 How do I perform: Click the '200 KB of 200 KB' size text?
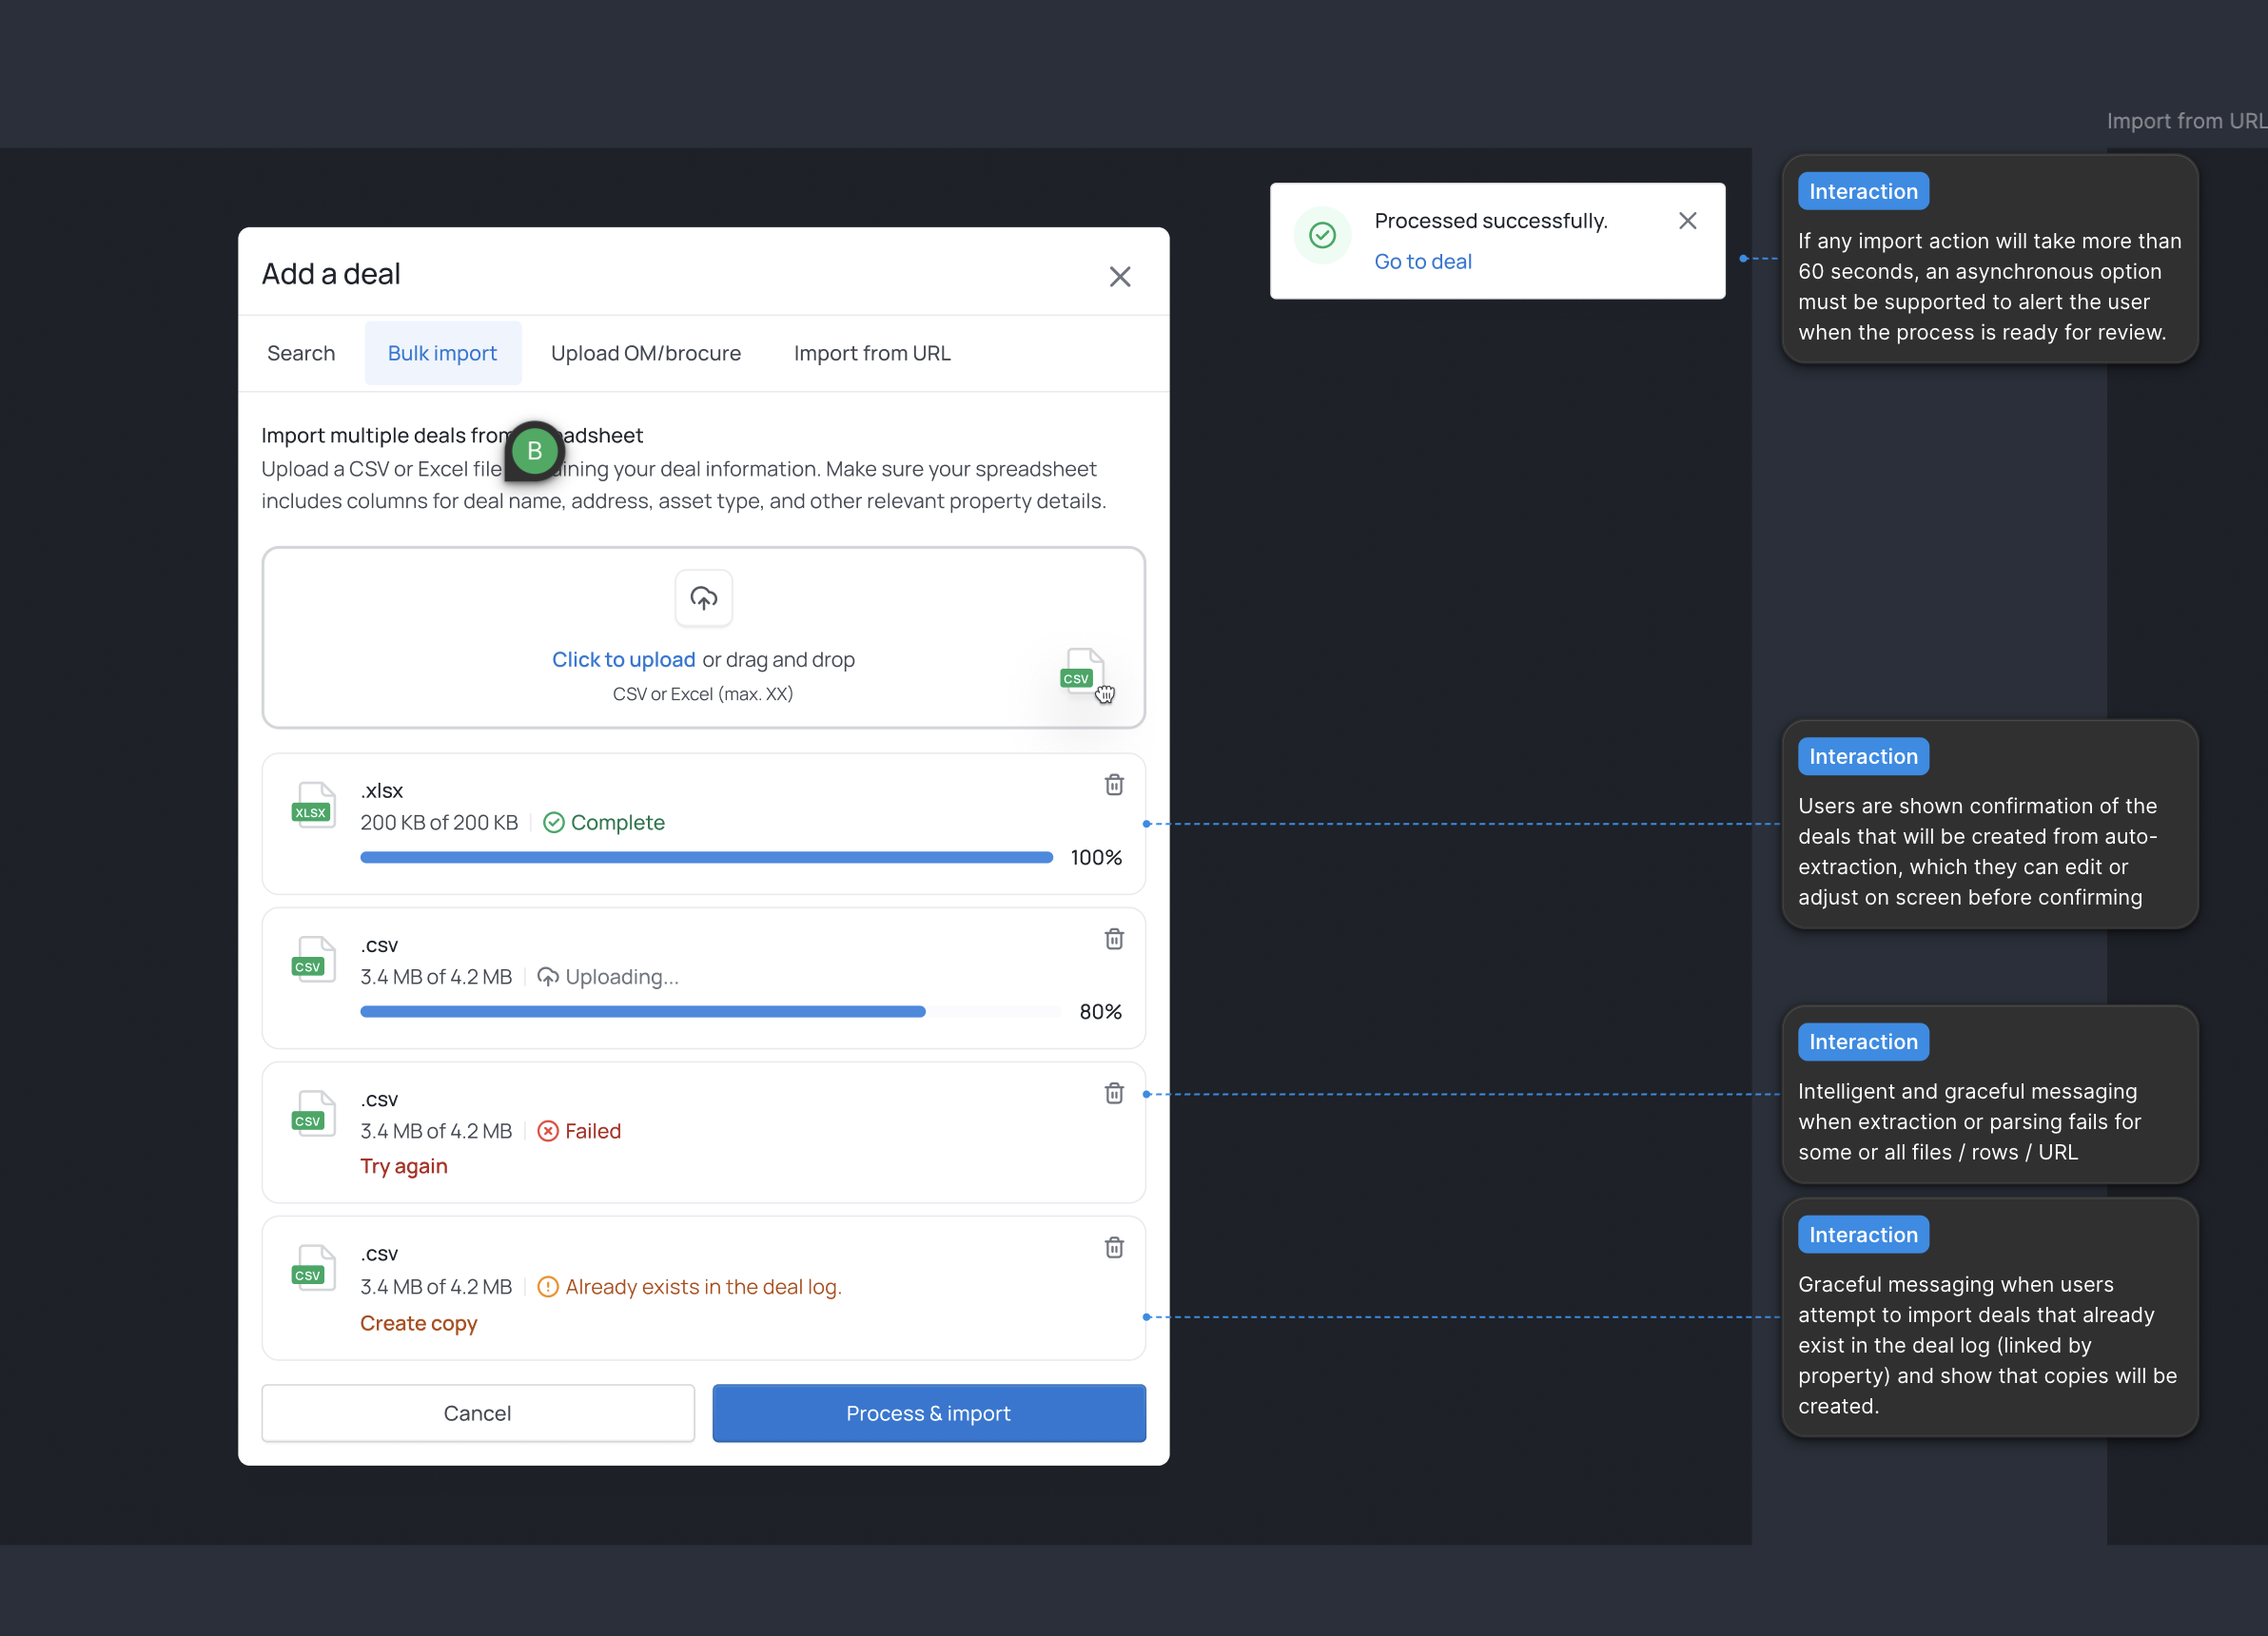click(439, 822)
